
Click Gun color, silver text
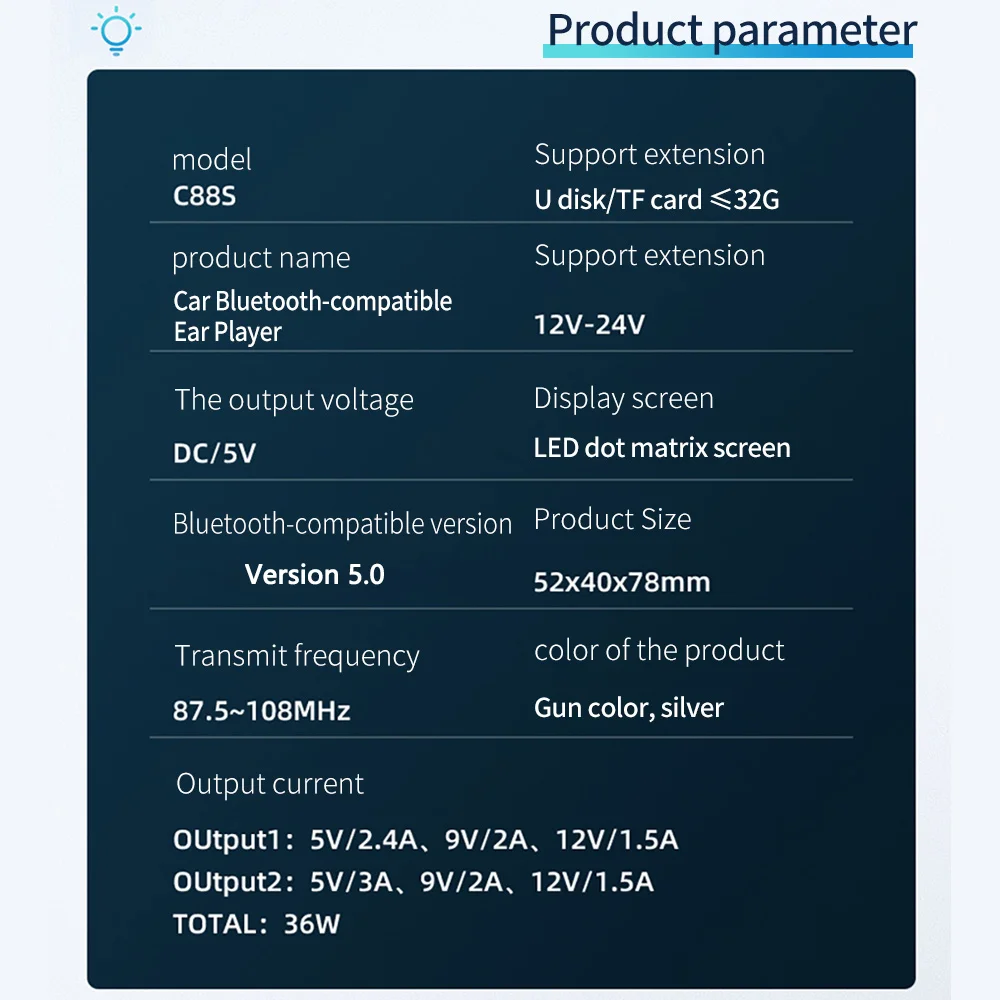click(x=629, y=708)
